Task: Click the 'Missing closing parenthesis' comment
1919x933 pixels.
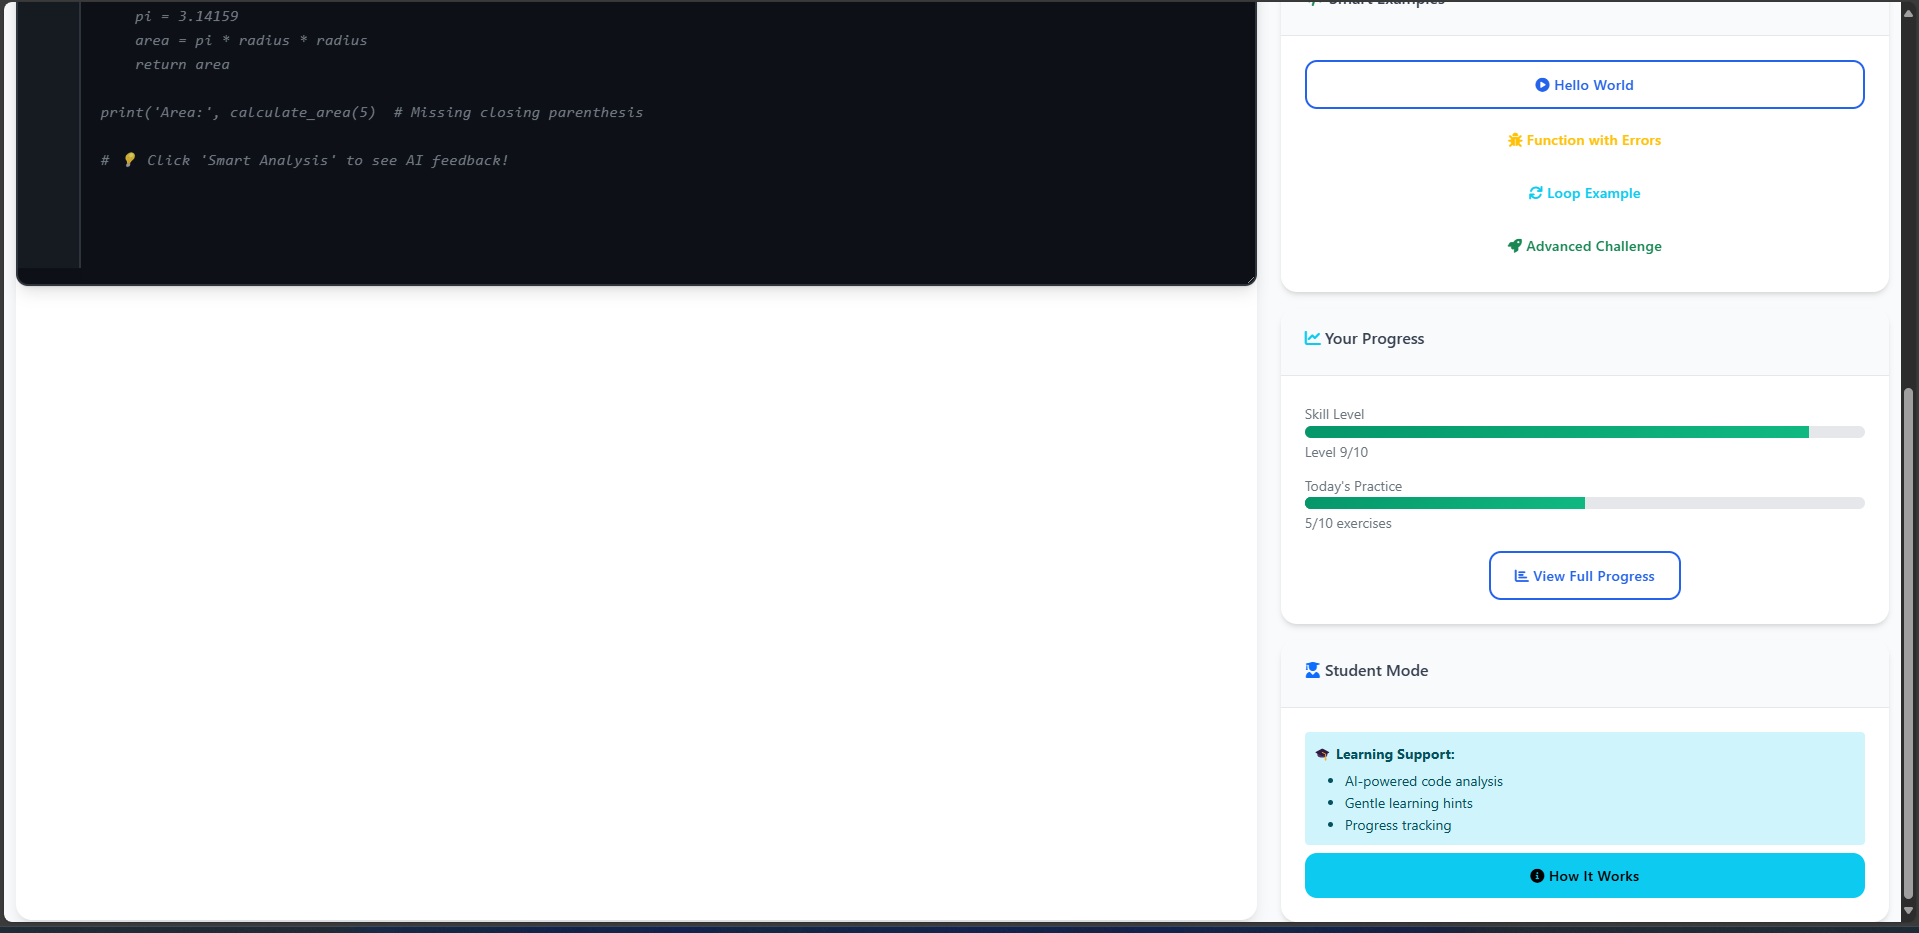Action: 518,112
